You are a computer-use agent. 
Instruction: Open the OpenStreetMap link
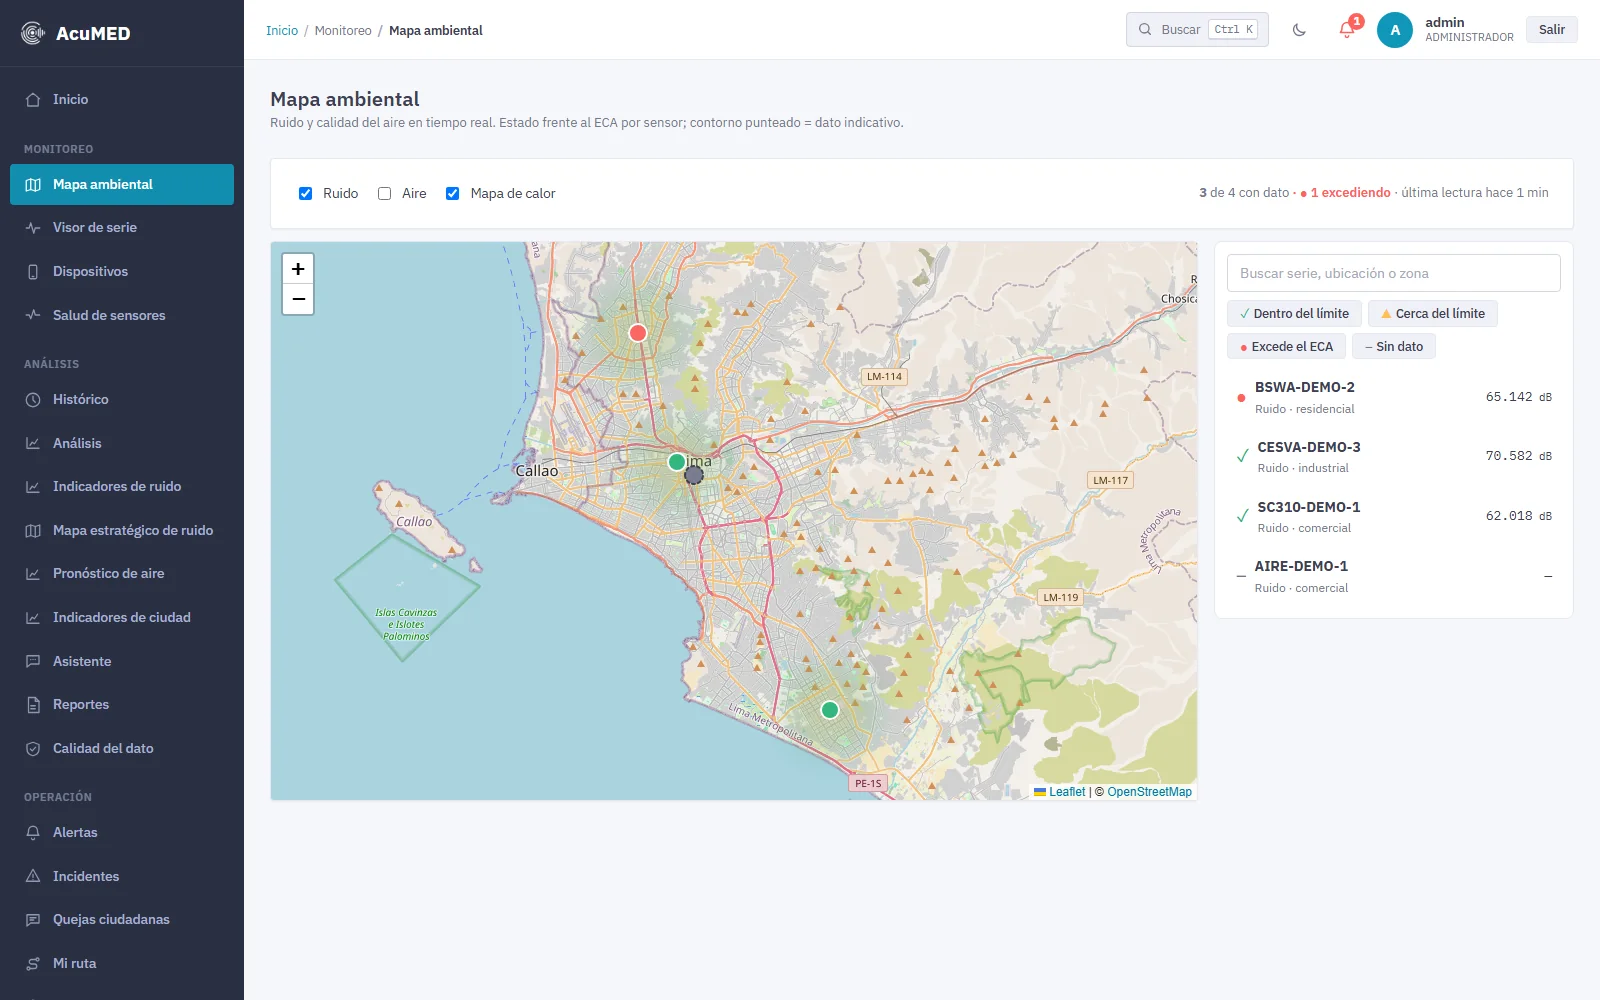pyautogui.click(x=1149, y=792)
